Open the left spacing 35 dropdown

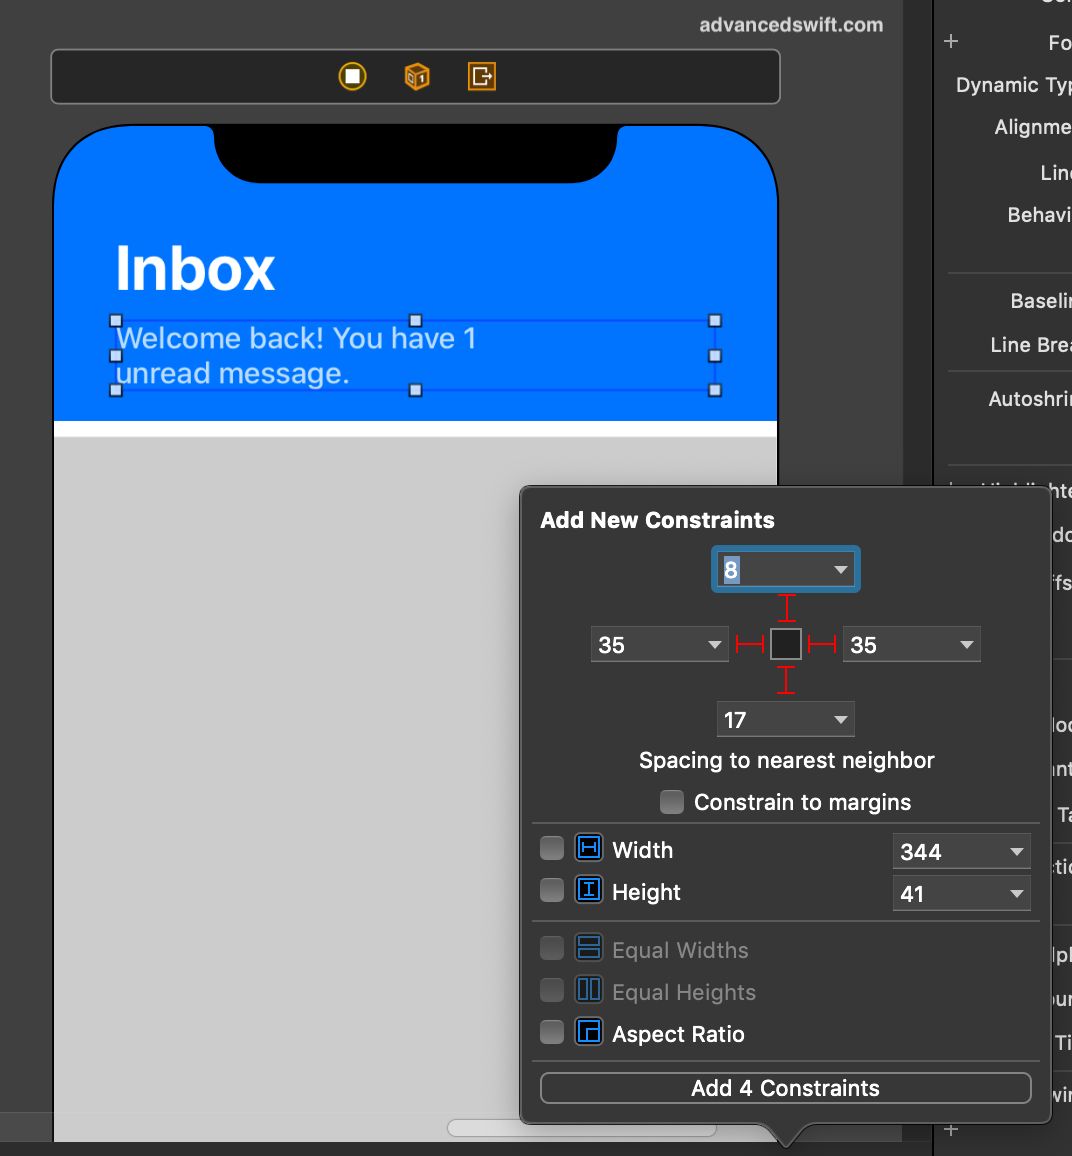pyautogui.click(x=714, y=644)
